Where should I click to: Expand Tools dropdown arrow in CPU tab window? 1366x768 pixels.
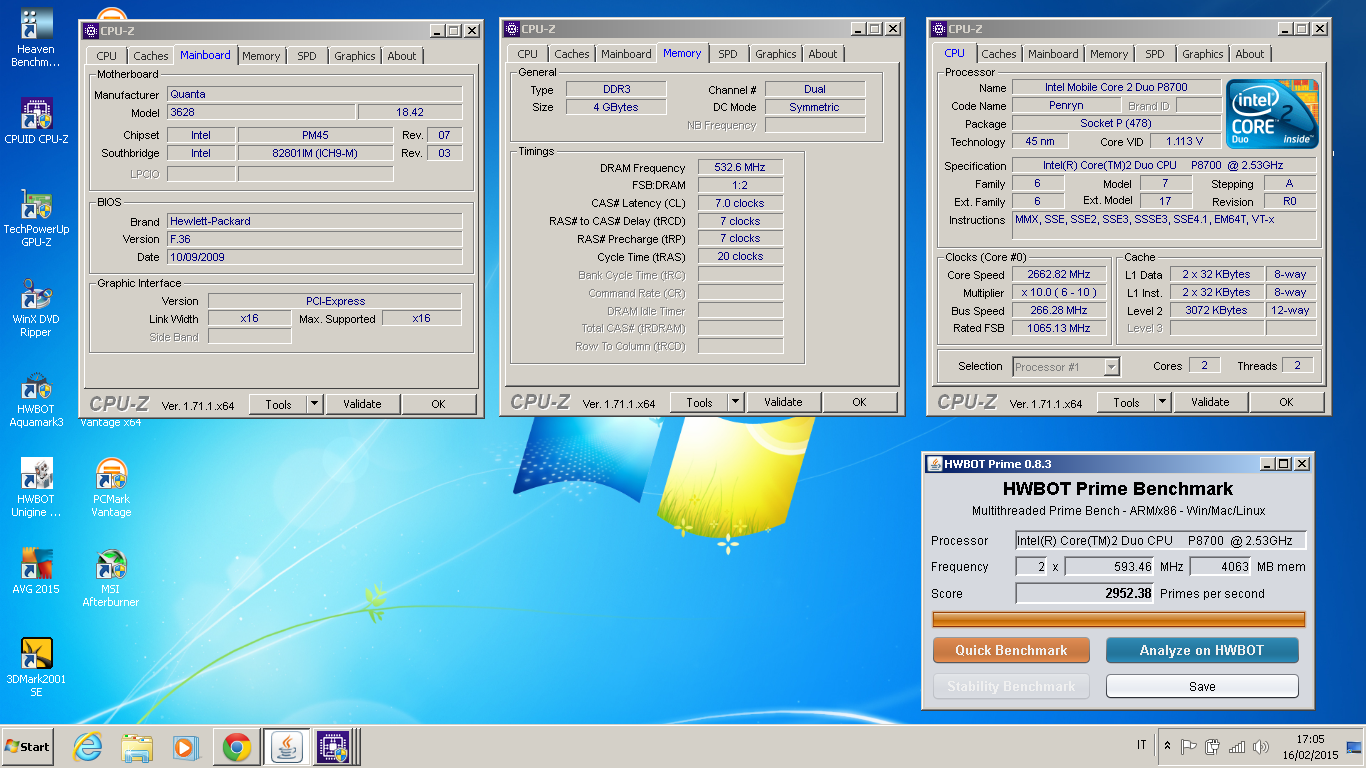click(1162, 402)
